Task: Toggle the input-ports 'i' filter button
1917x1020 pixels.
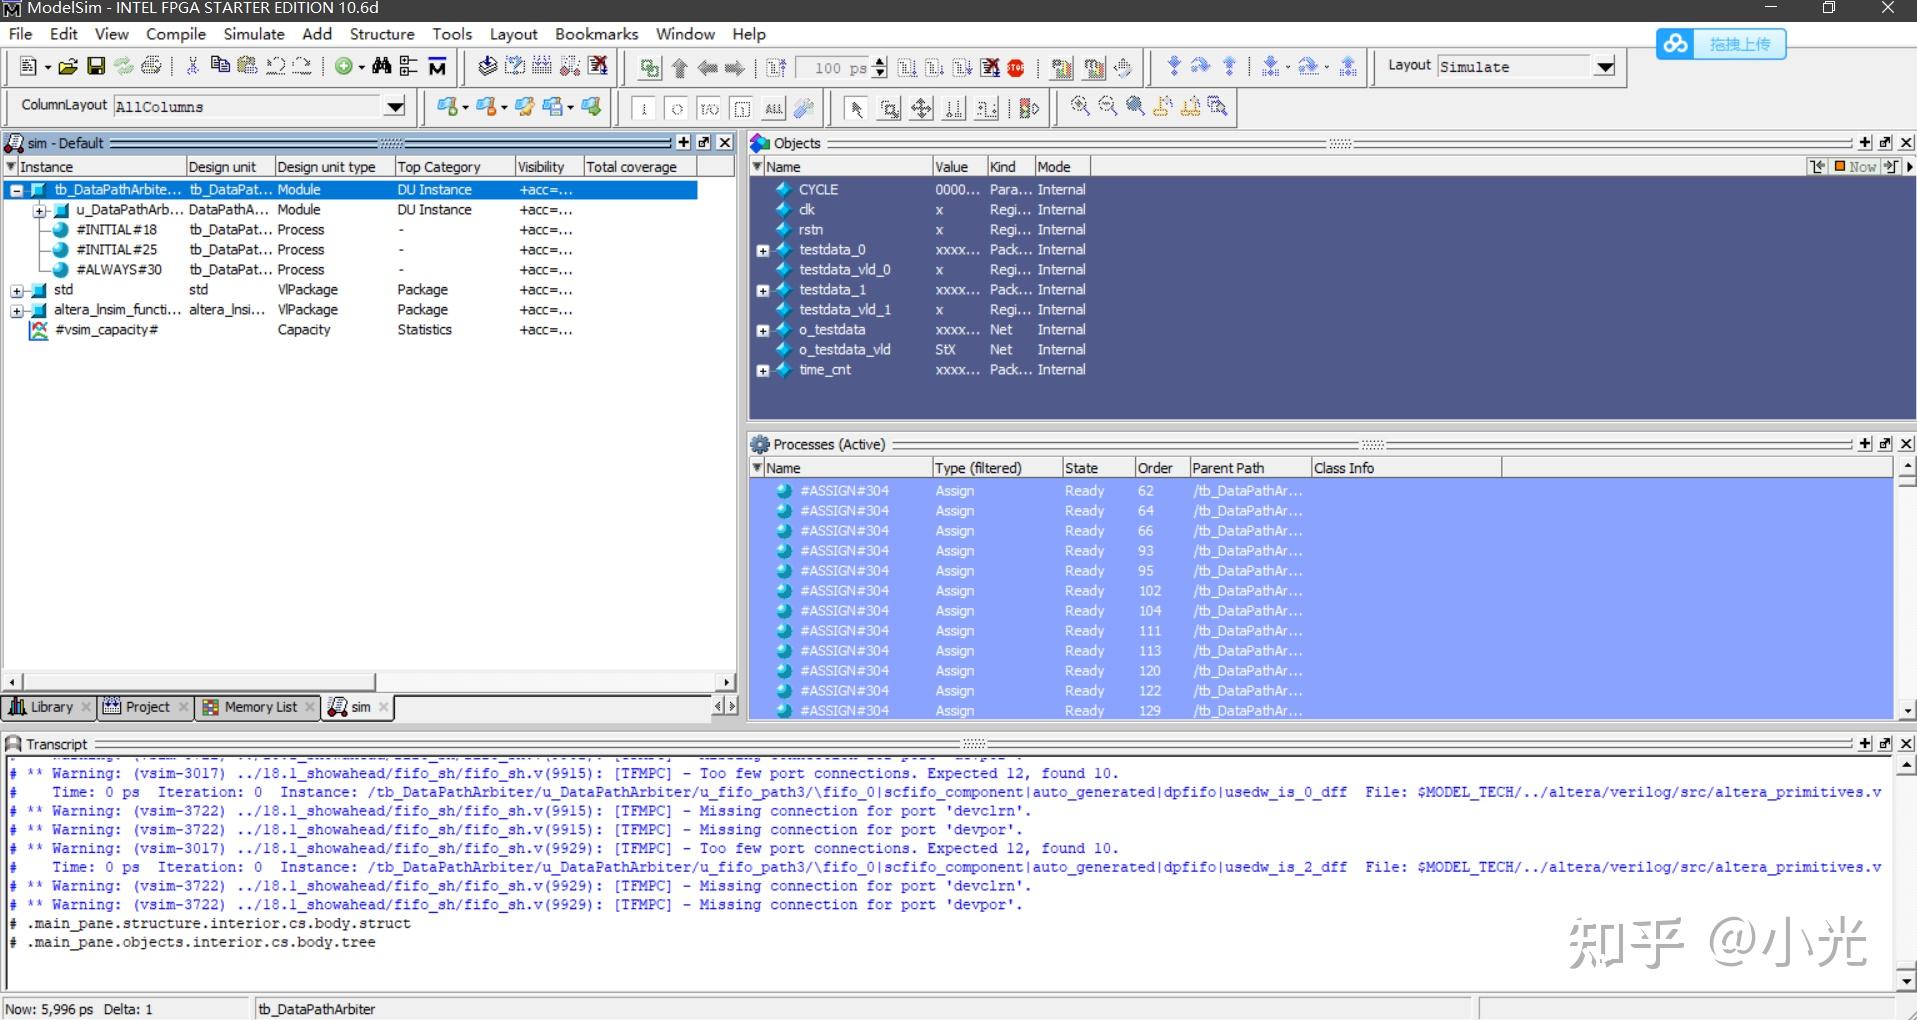Action: point(644,108)
